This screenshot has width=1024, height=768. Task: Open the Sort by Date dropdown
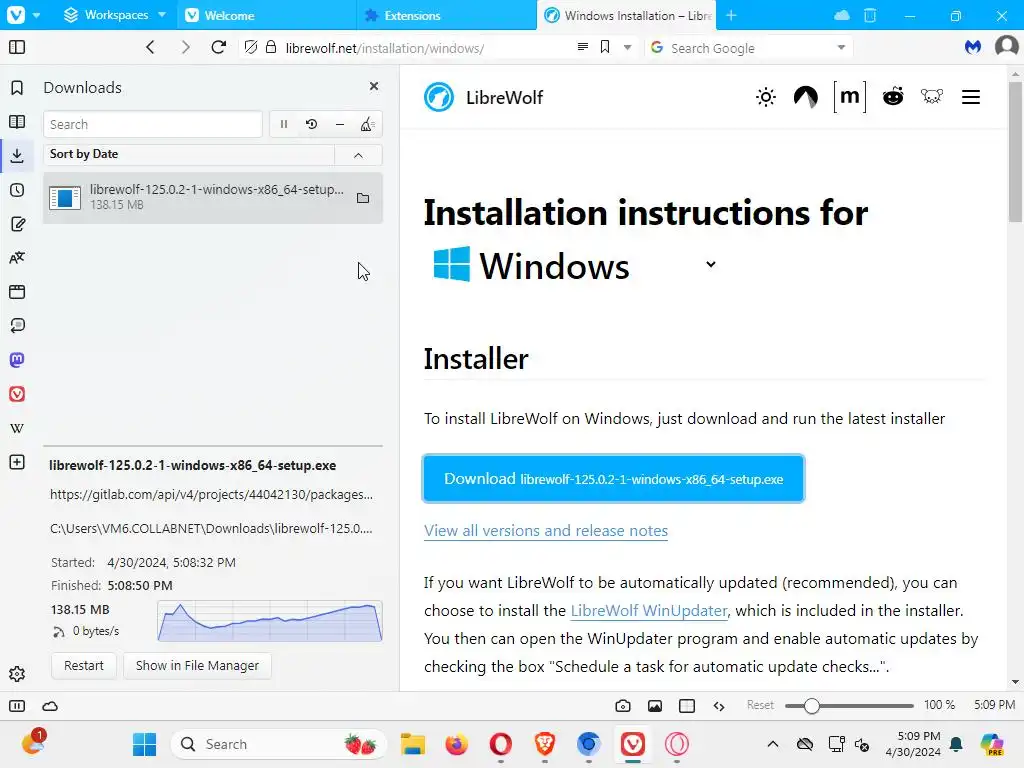pyautogui.click(x=189, y=154)
